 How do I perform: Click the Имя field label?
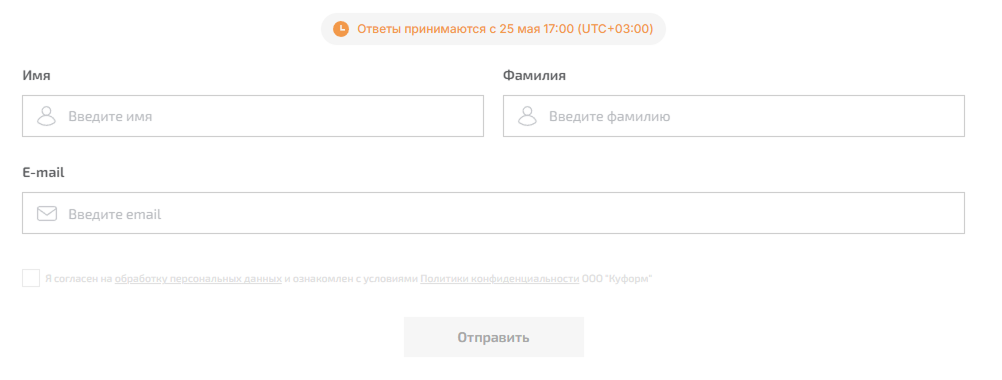pyautogui.click(x=36, y=75)
